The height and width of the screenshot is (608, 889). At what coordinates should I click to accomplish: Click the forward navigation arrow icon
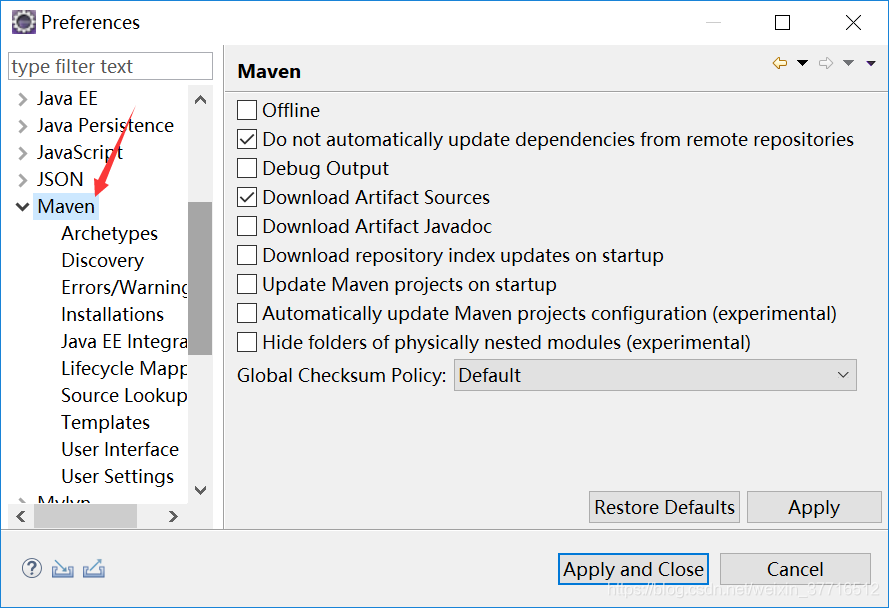[826, 63]
